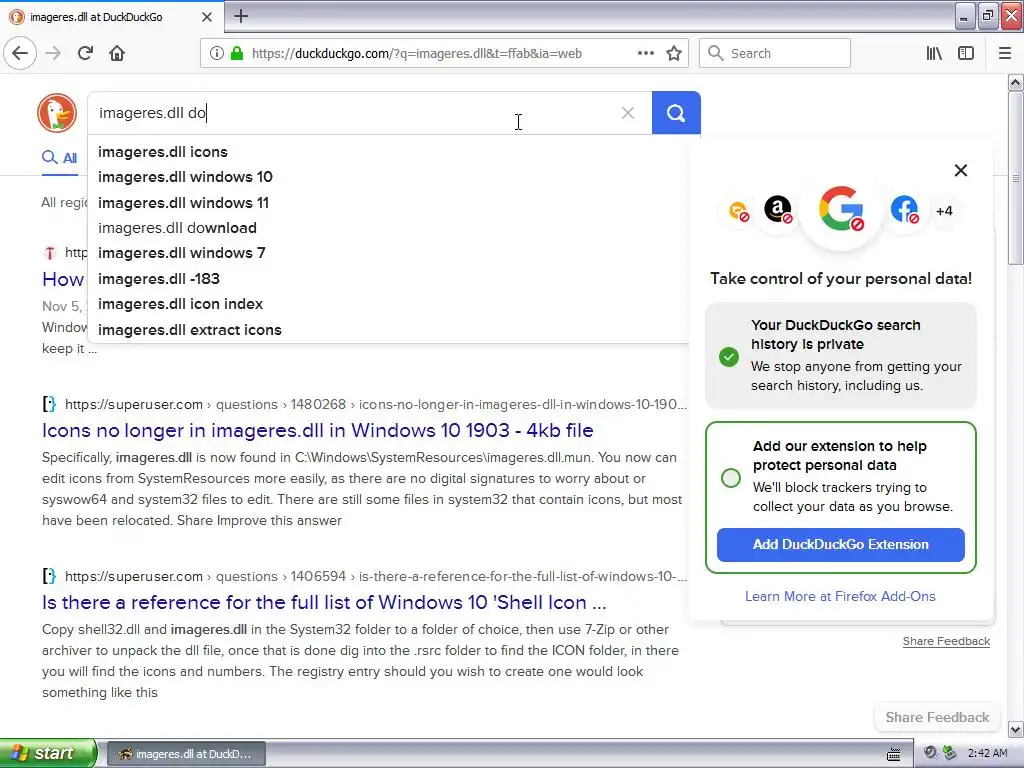The width and height of the screenshot is (1024, 768).
Task: Open the Windows Start menu
Action: [x=47, y=753]
